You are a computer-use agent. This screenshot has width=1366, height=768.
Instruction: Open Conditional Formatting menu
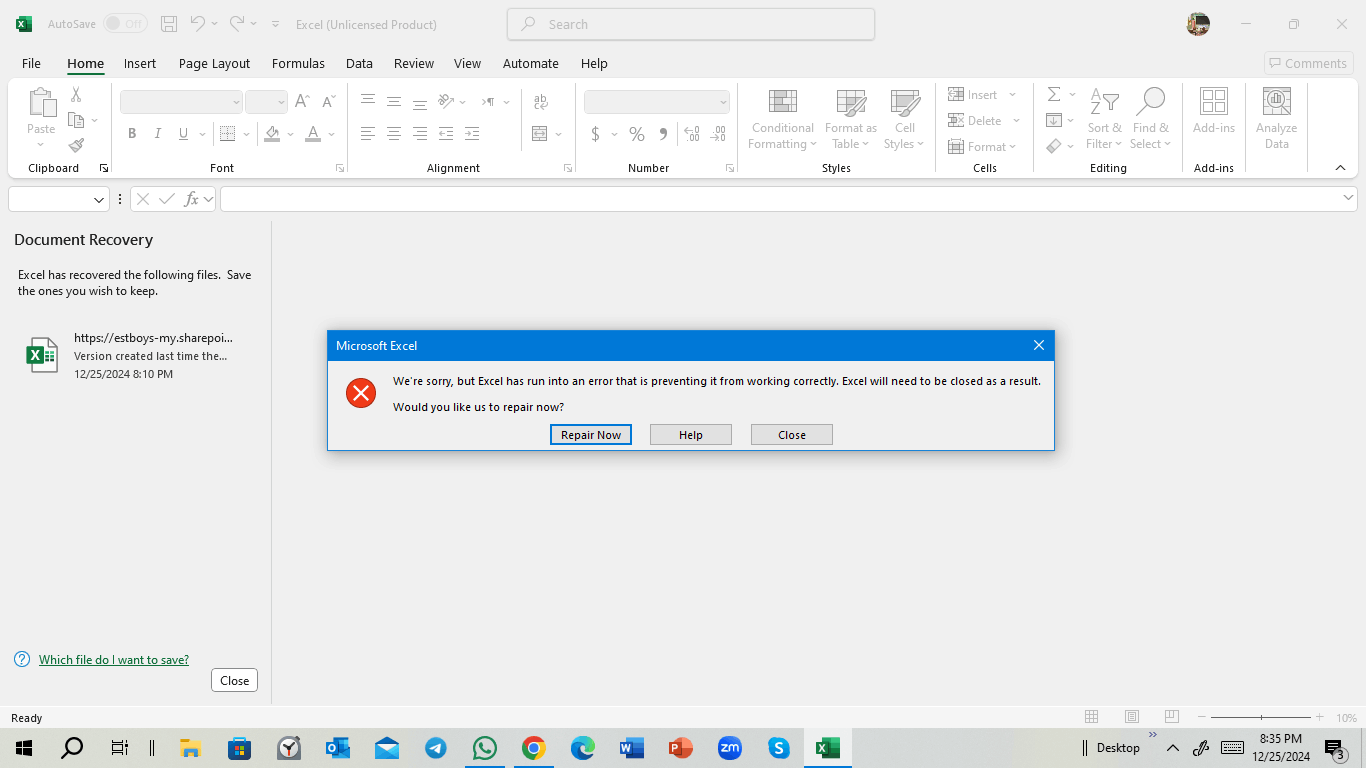coord(782,120)
